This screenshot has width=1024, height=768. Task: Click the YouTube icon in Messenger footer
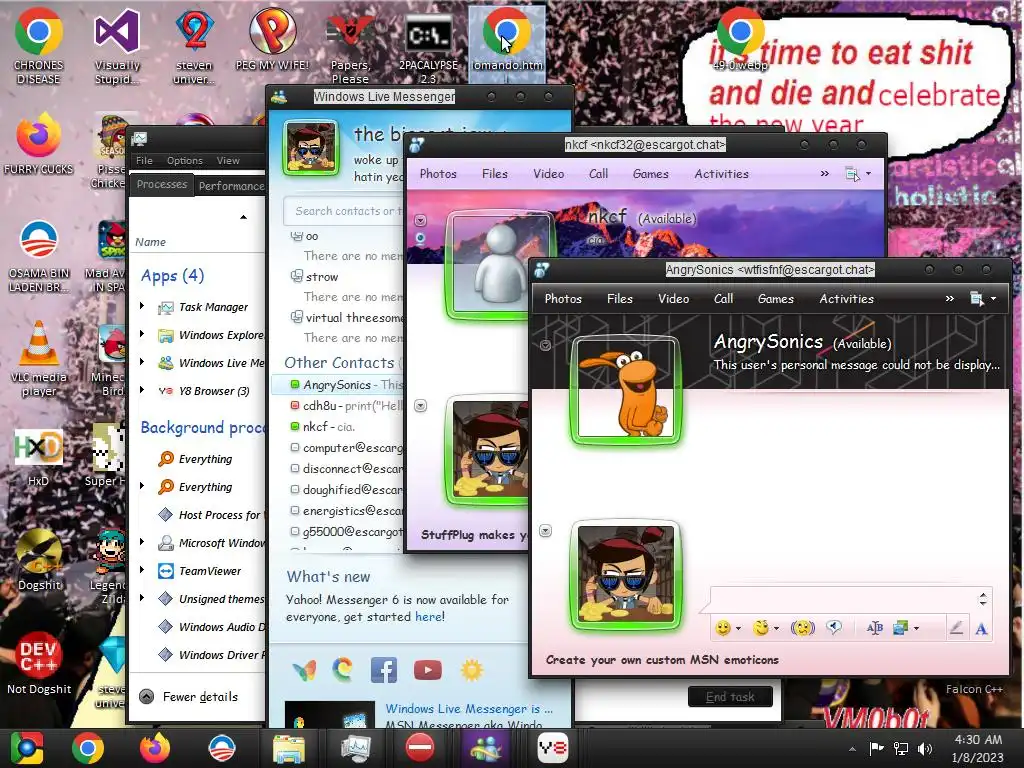pos(428,670)
